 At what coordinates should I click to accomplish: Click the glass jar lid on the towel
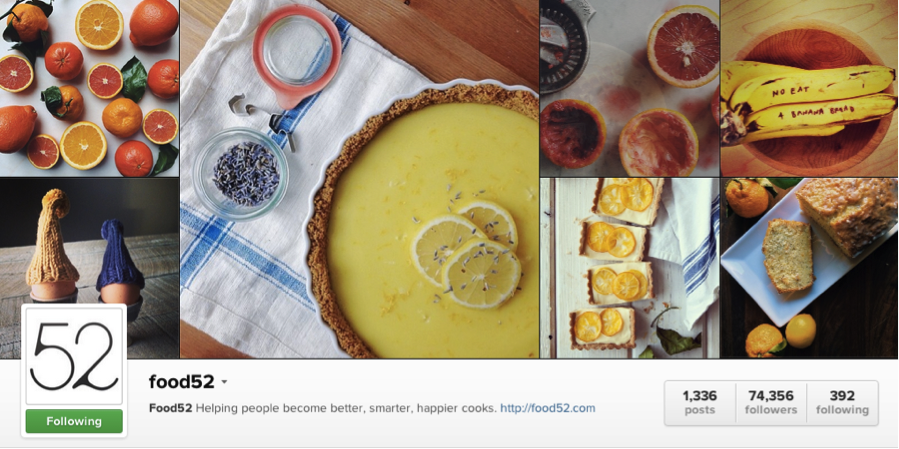coord(297,56)
